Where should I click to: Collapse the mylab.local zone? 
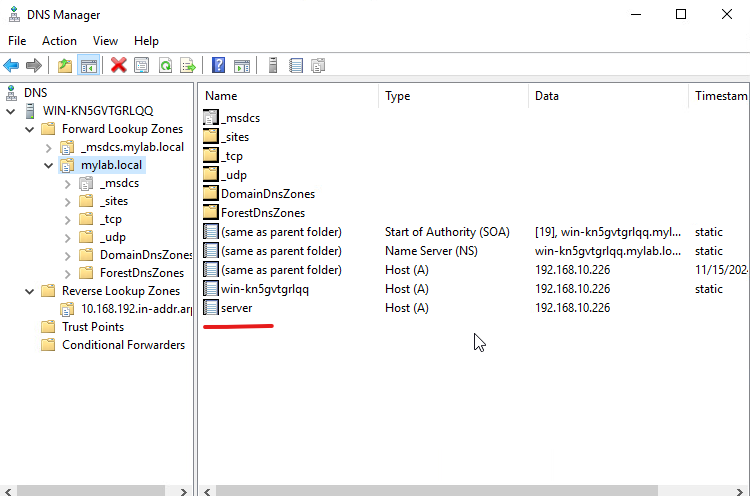(48, 165)
